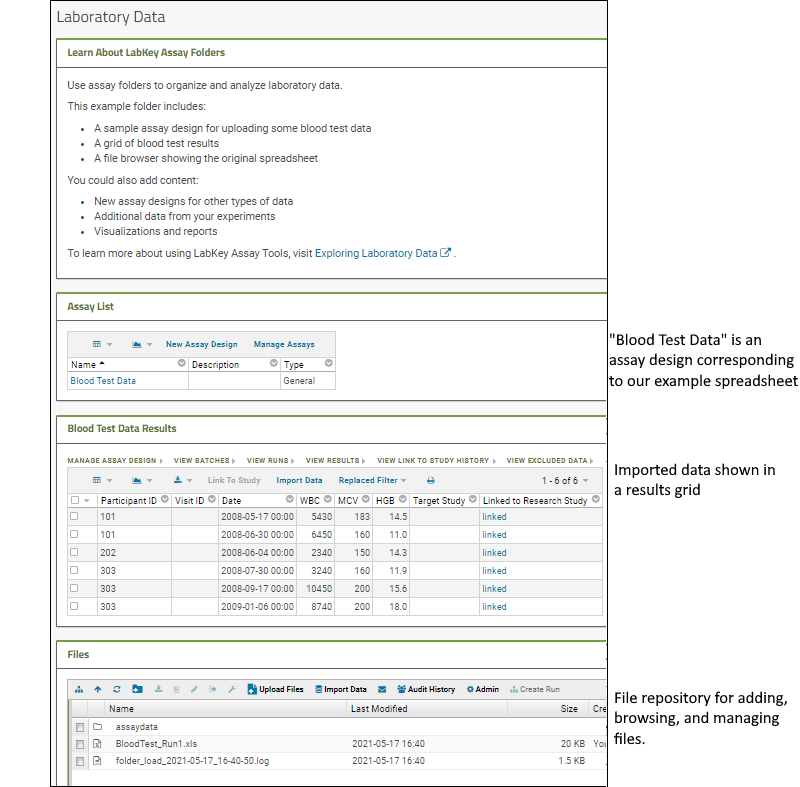Check the row with date 2008-06-30
This screenshot has height=787, width=800.
coord(74,534)
